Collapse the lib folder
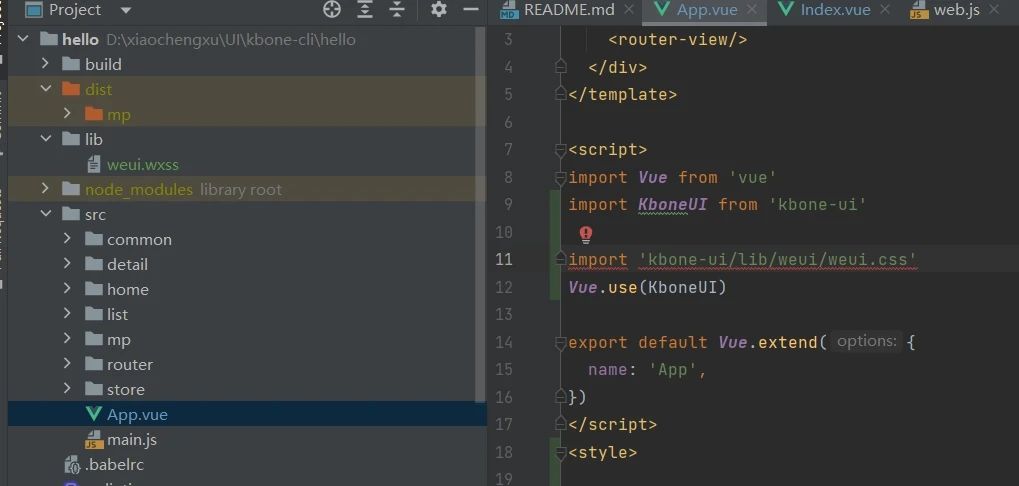The width and height of the screenshot is (1019, 486). coord(45,138)
